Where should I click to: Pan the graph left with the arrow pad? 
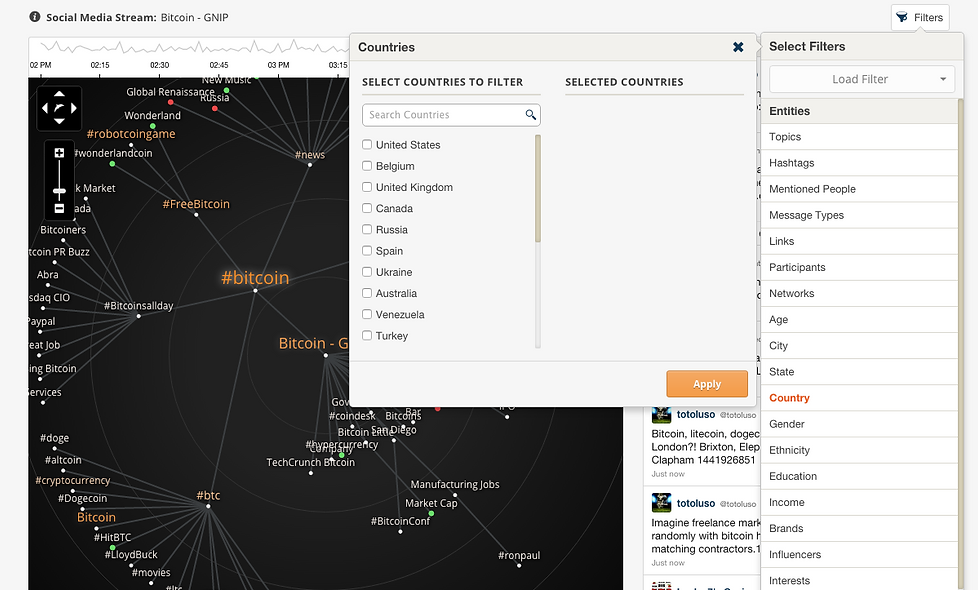coord(45,108)
